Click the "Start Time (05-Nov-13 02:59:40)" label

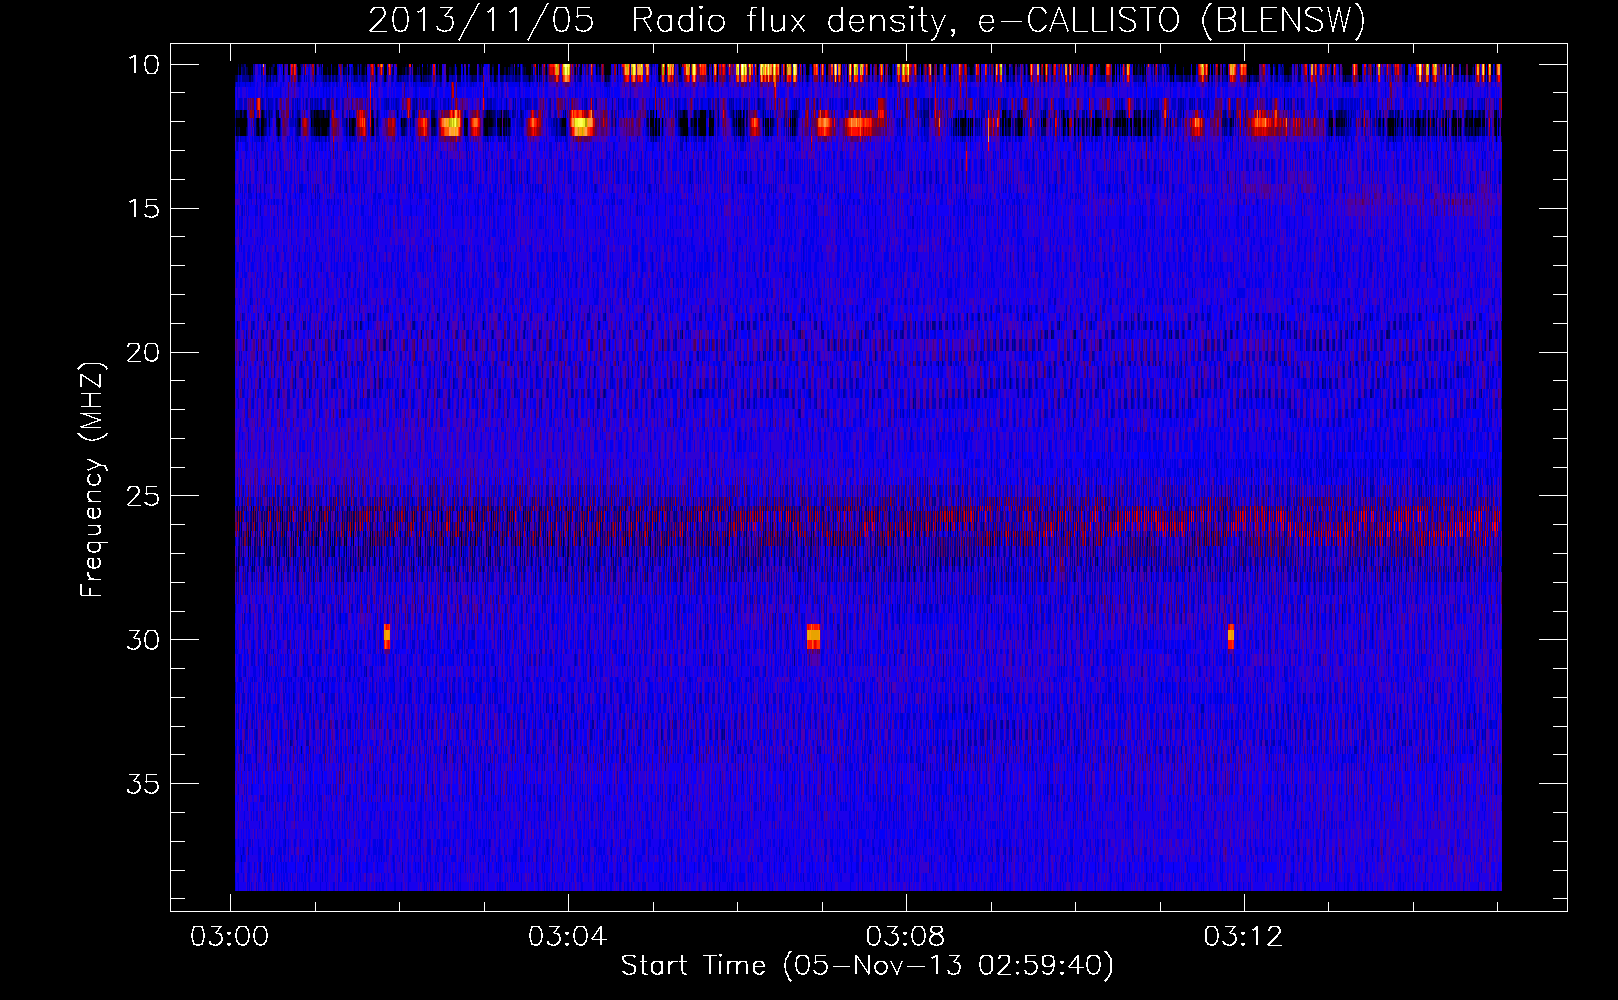[x=867, y=966]
